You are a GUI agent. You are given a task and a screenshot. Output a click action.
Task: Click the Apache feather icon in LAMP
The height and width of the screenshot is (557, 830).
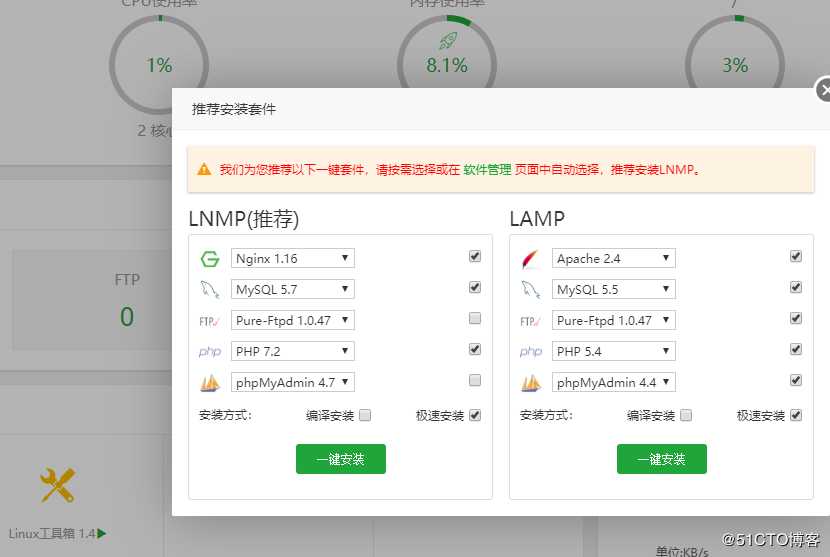[x=530, y=259]
